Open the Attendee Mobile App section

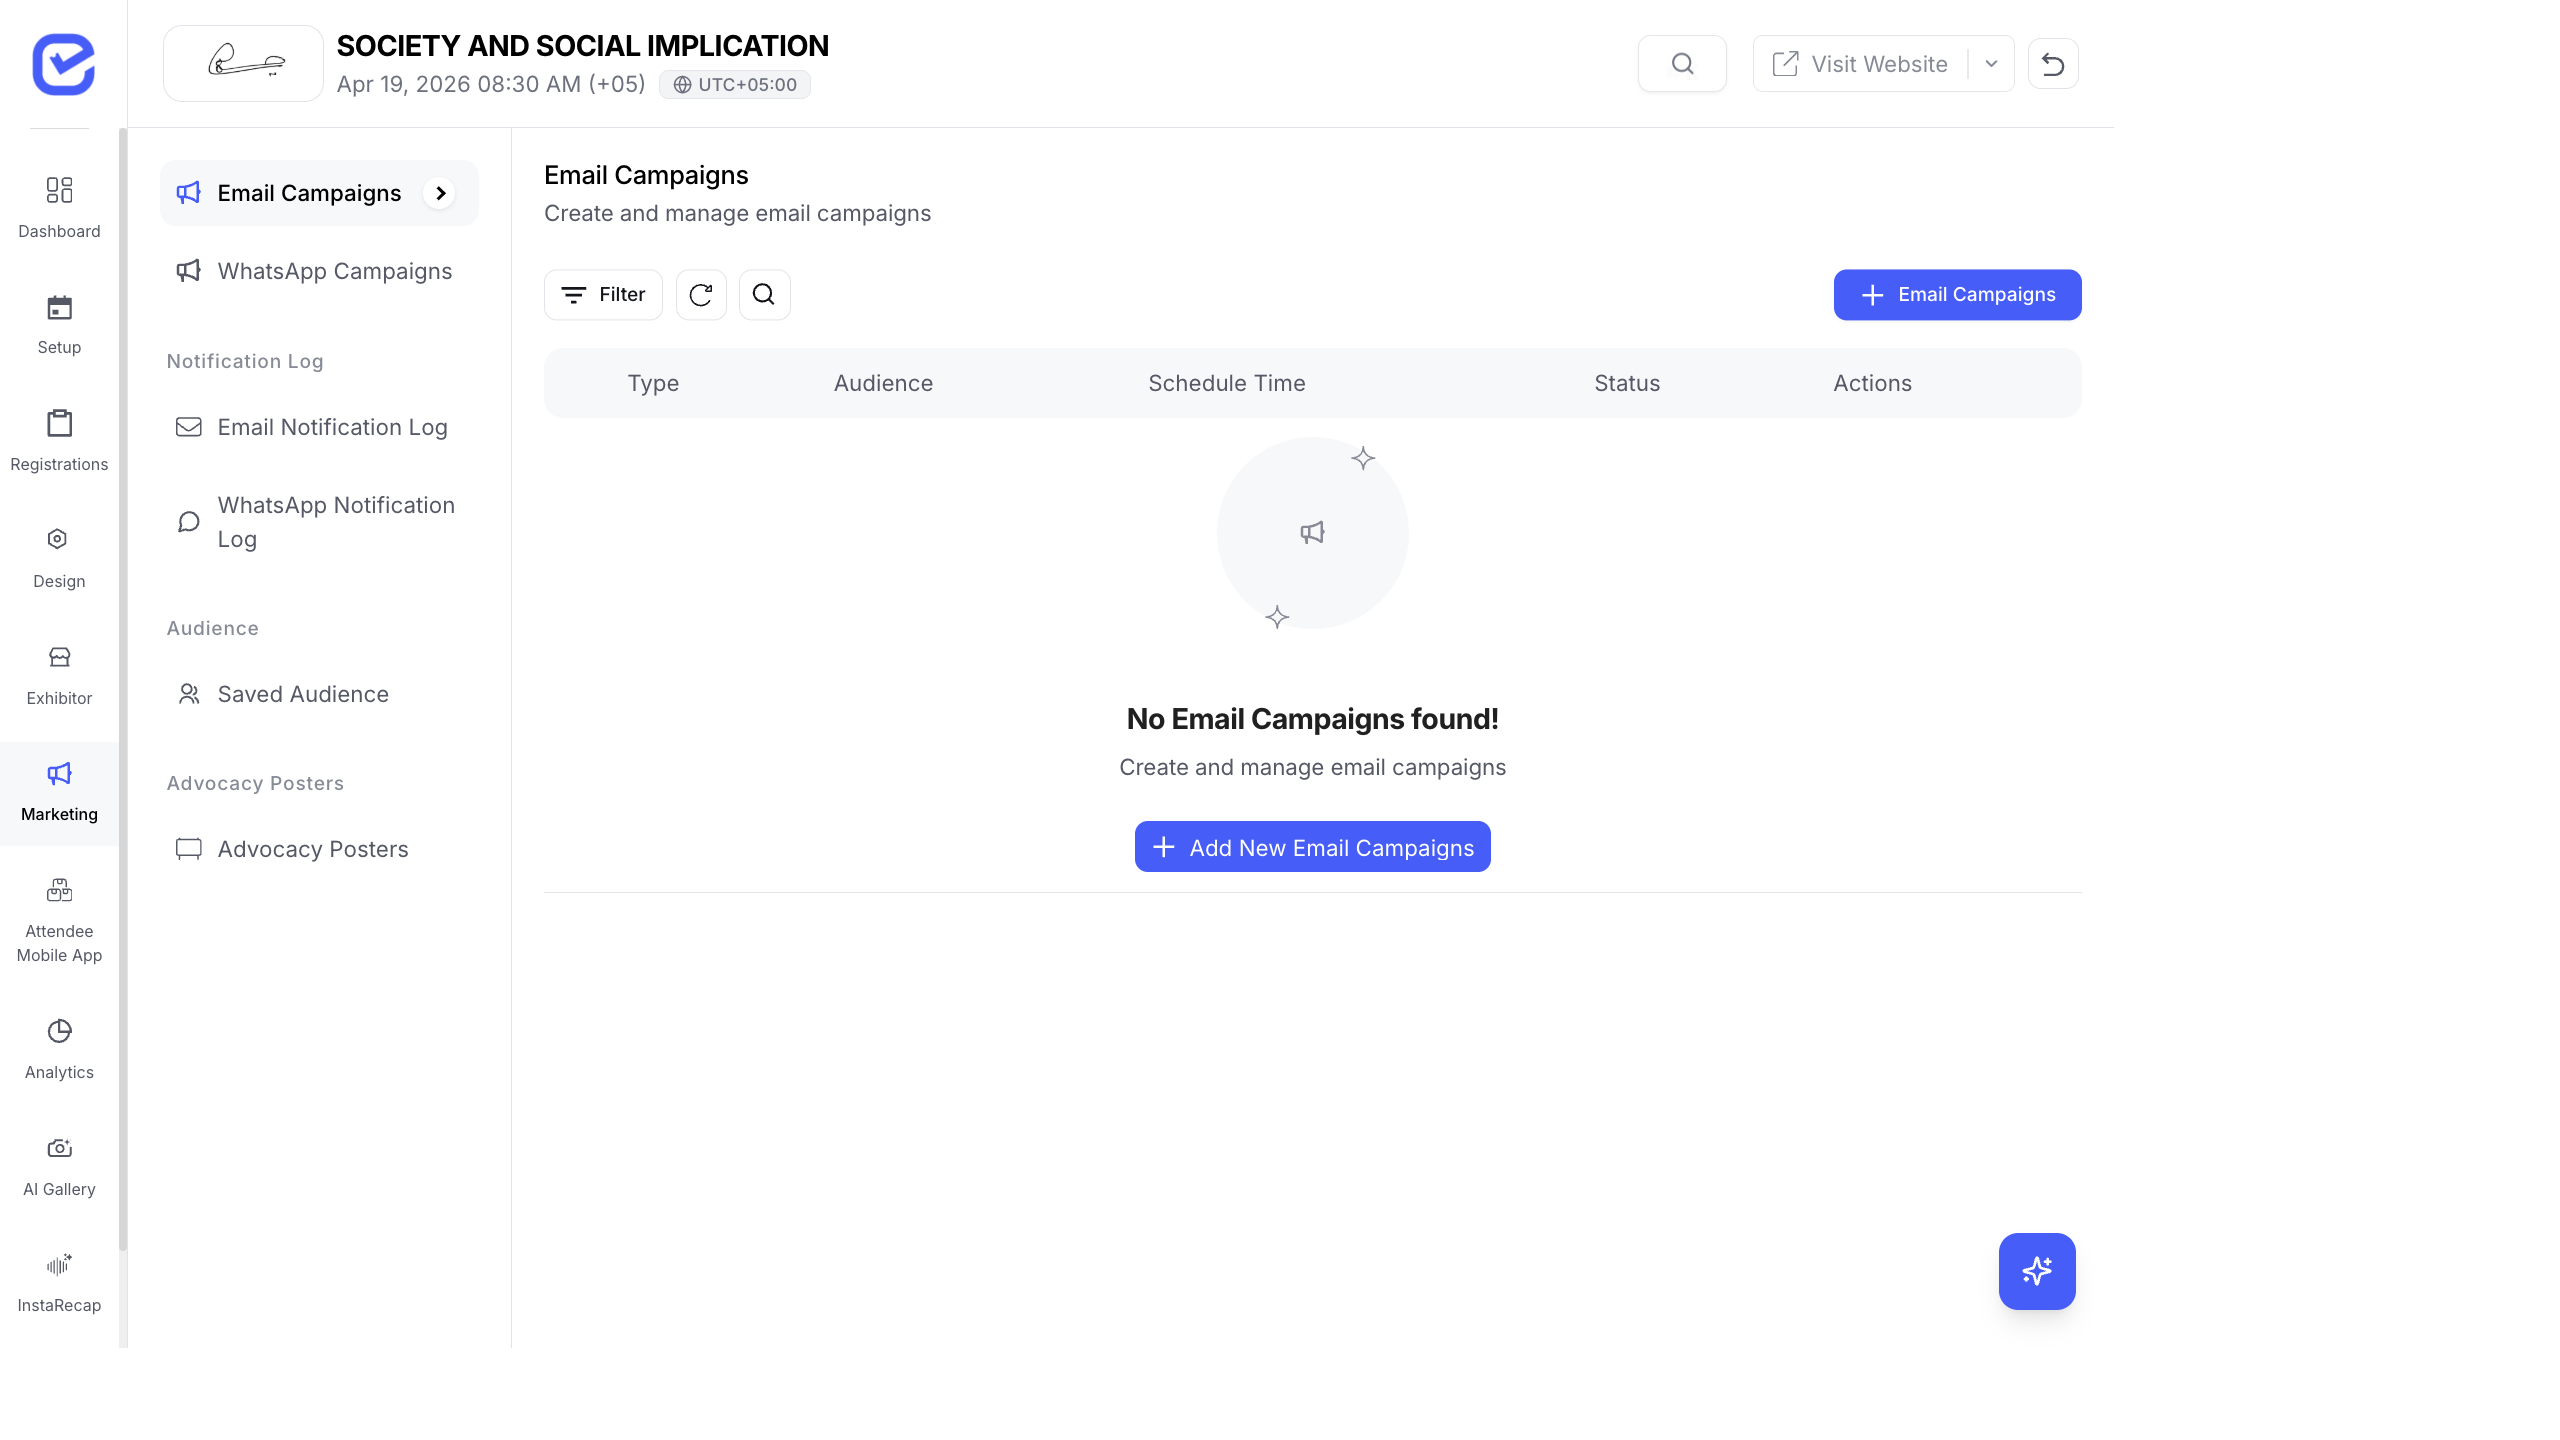pyautogui.click(x=59, y=920)
